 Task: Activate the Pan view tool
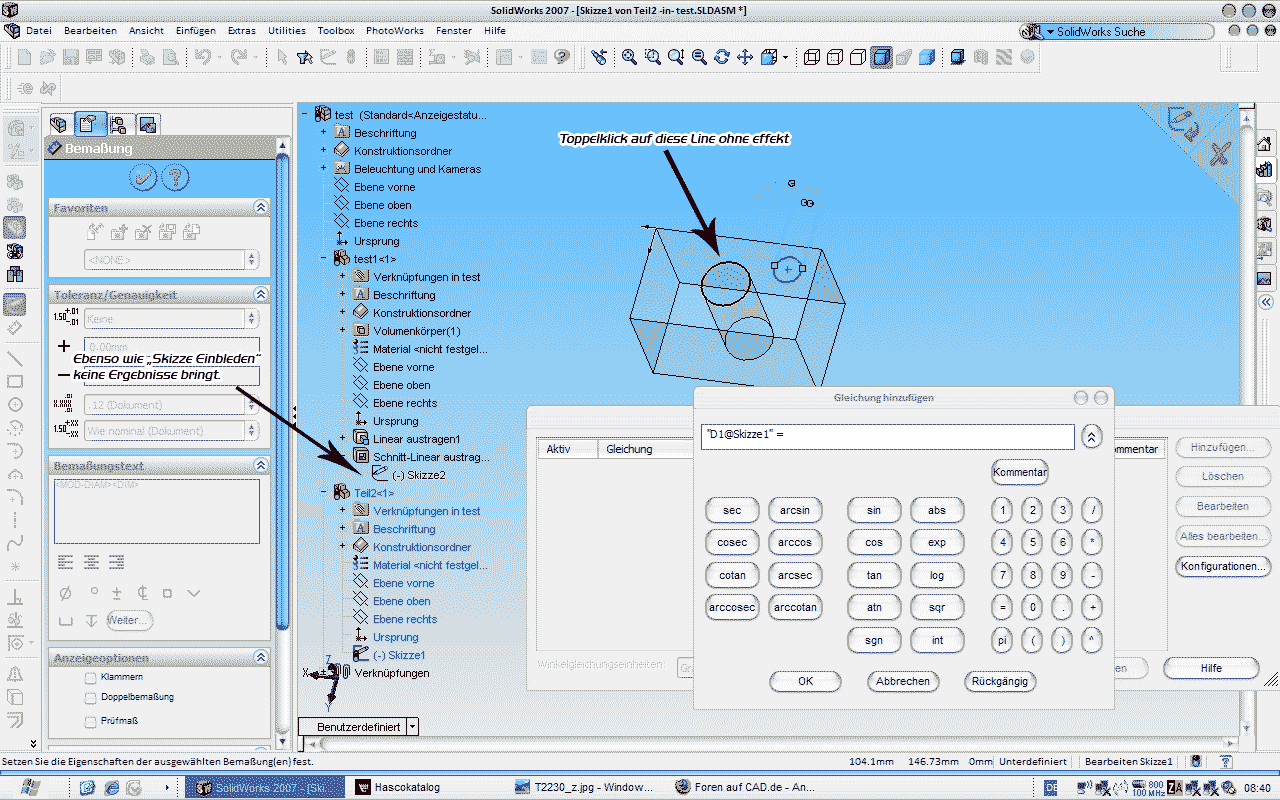click(x=745, y=57)
